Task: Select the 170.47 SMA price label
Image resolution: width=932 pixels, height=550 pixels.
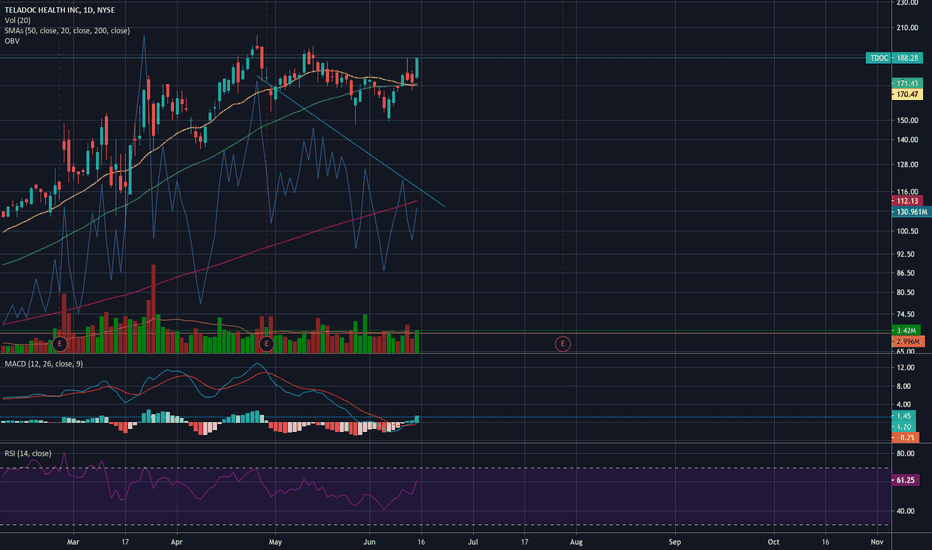Action: pyautogui.click(x=907, y=94)
